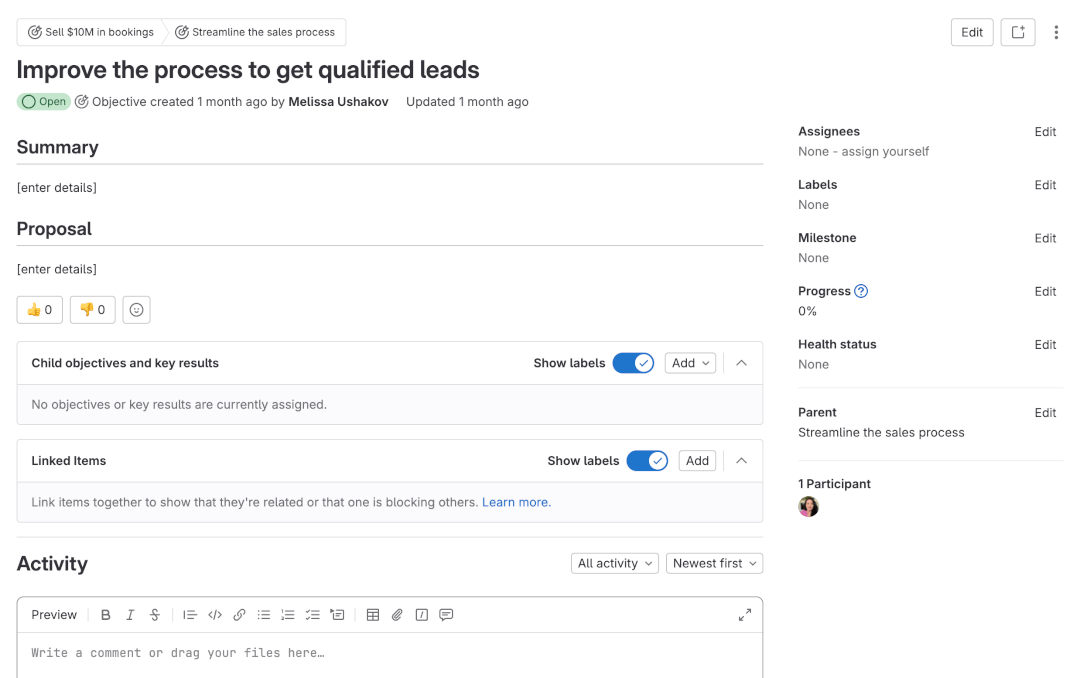1080x678 pixels.
Task: Go full screen in the comment editor
Action: point(744,614)
